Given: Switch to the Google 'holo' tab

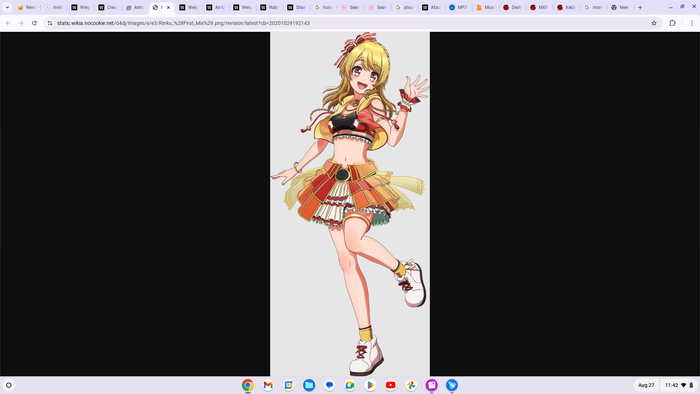Looking at the screenshot, I should coord(324,7).
